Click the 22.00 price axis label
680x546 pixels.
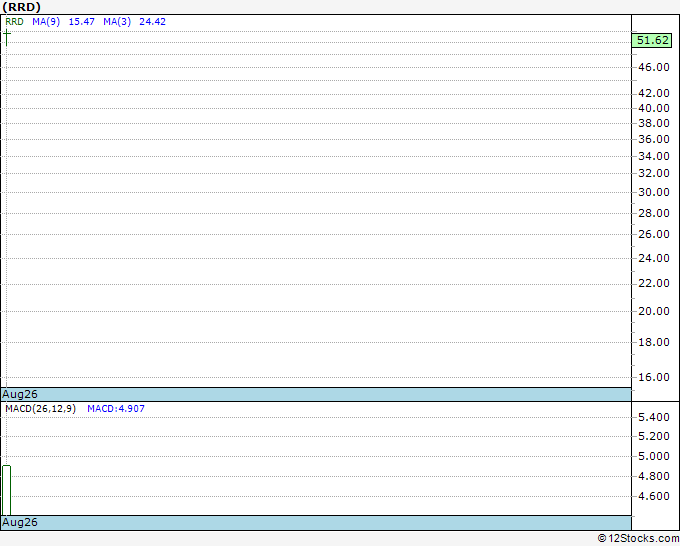click(x=654, y=284)
